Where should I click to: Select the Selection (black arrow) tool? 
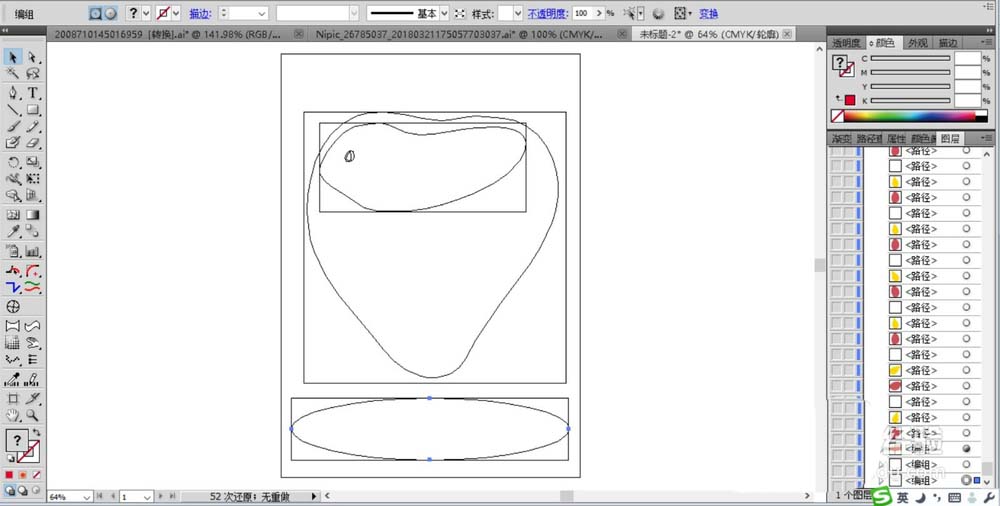[x=13, y=57]
